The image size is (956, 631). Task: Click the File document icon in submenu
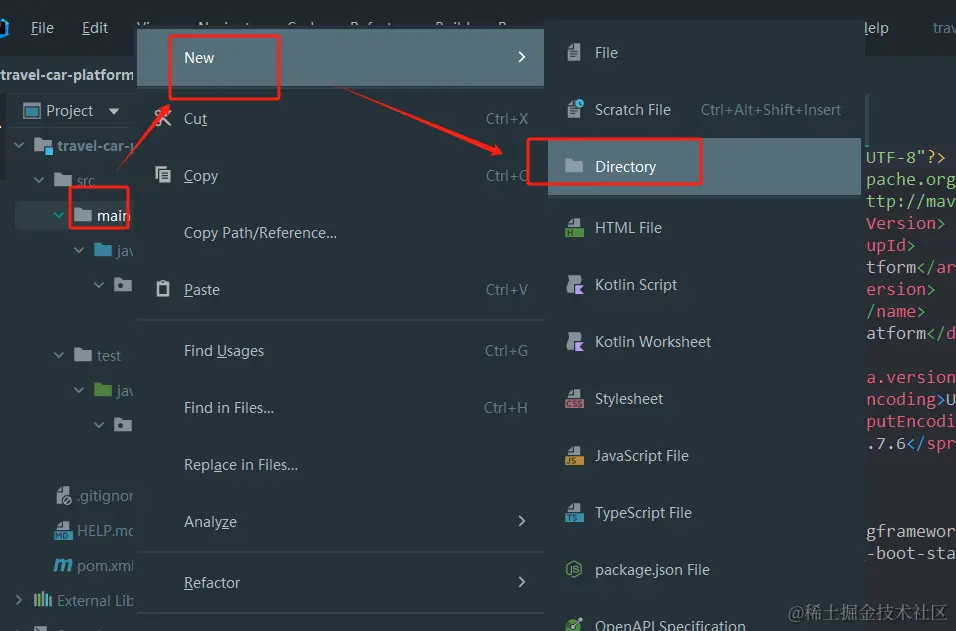(574, 52)
